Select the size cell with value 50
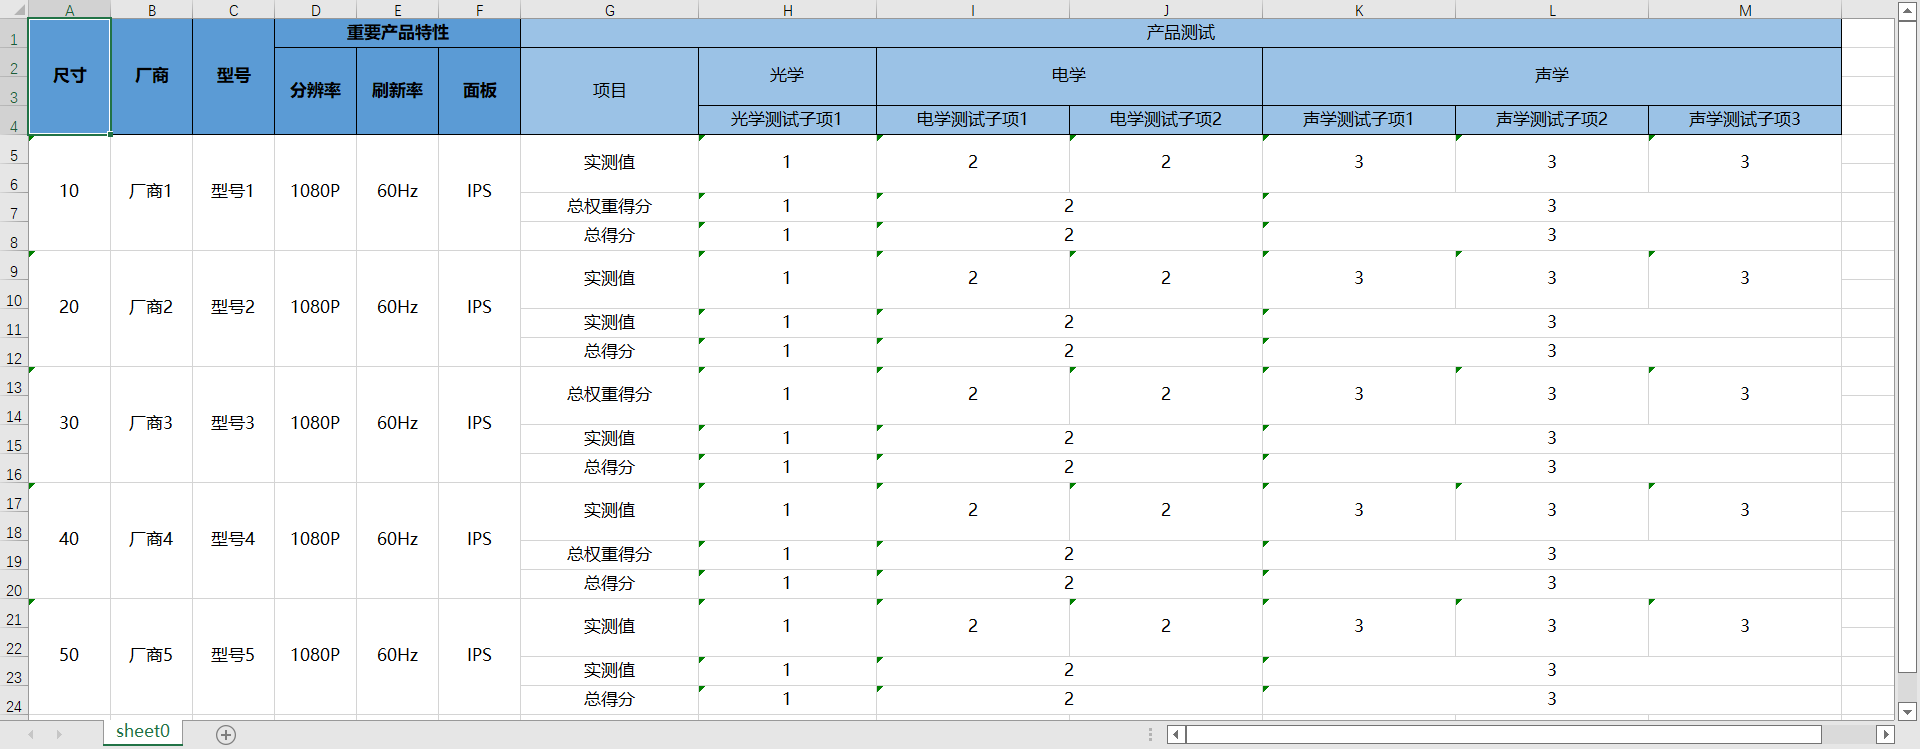 (69, 656)
